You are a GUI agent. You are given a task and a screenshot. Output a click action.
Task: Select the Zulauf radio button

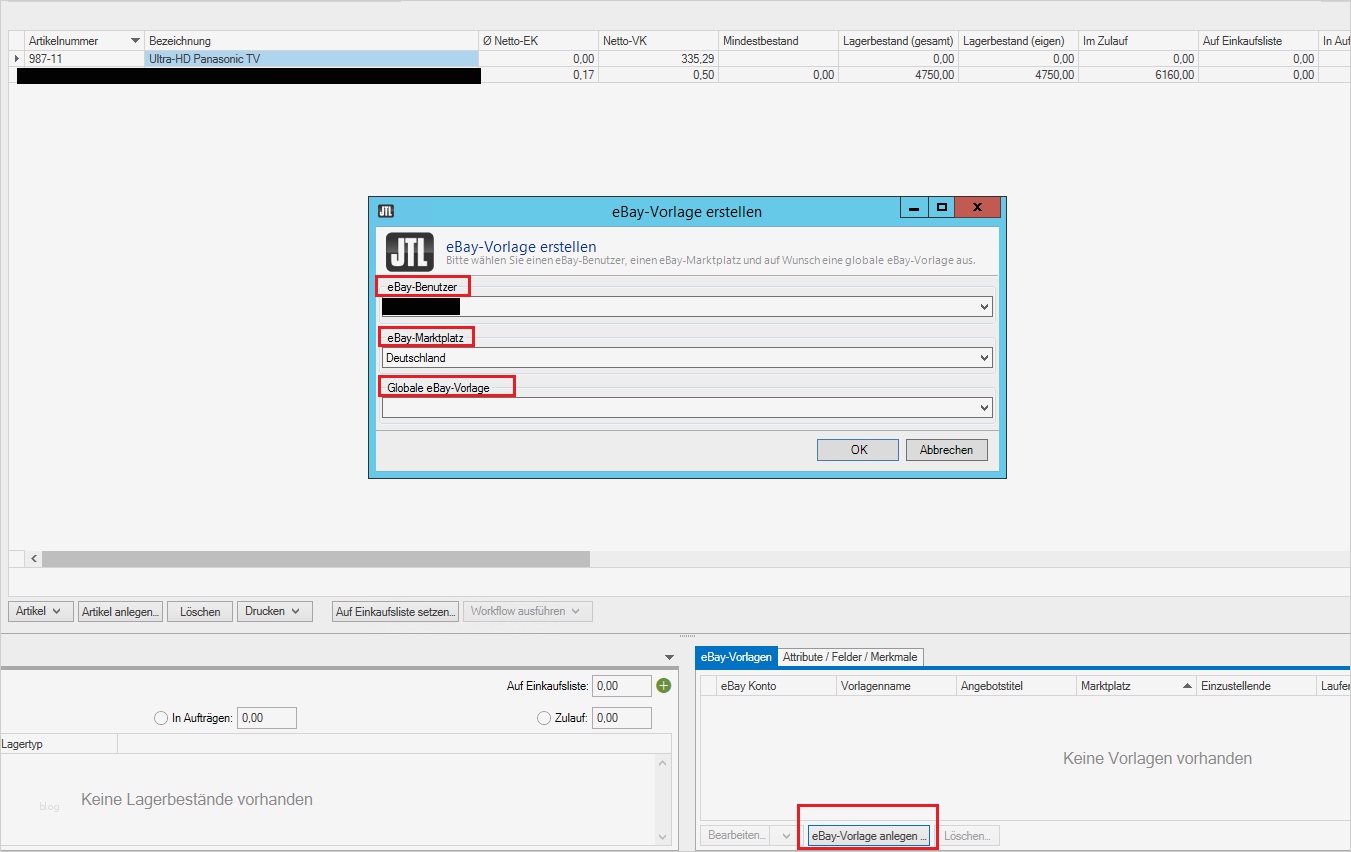tap(544, 718)
